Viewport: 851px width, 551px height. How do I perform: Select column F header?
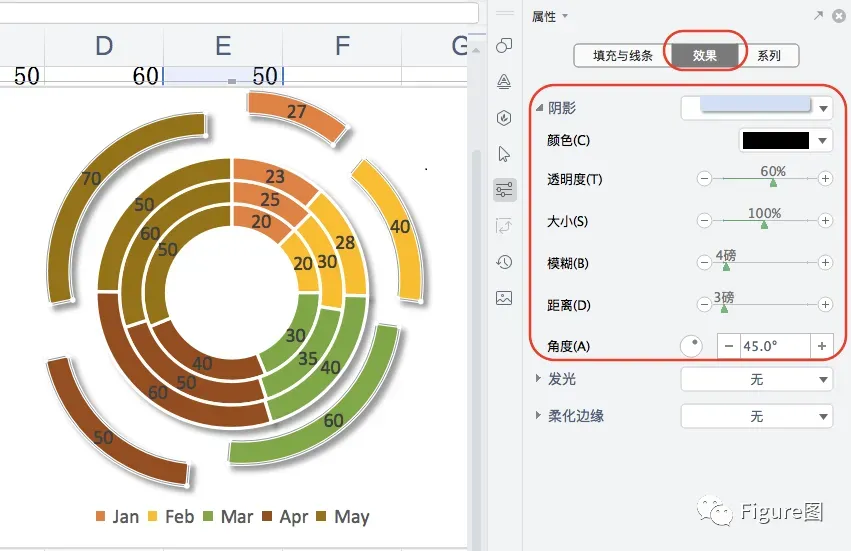click(342, 46)
